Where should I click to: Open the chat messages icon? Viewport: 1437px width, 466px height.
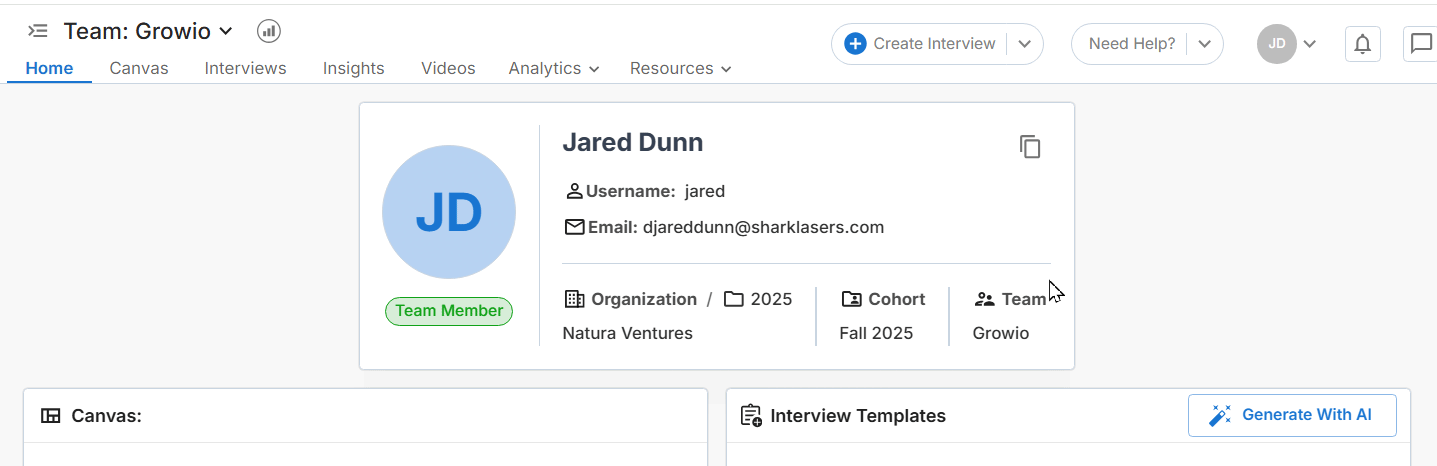tap(1420, 44)
